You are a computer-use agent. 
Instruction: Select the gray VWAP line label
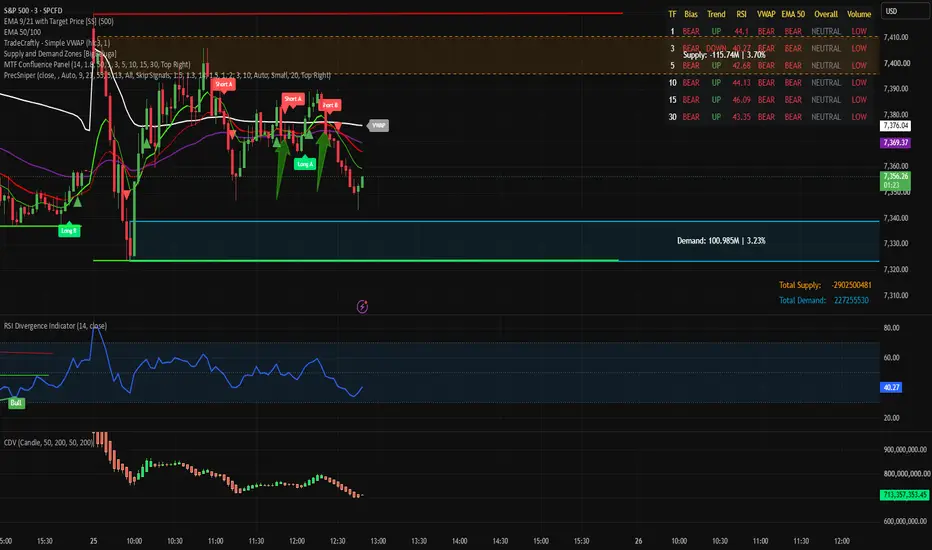coord(379,125)
